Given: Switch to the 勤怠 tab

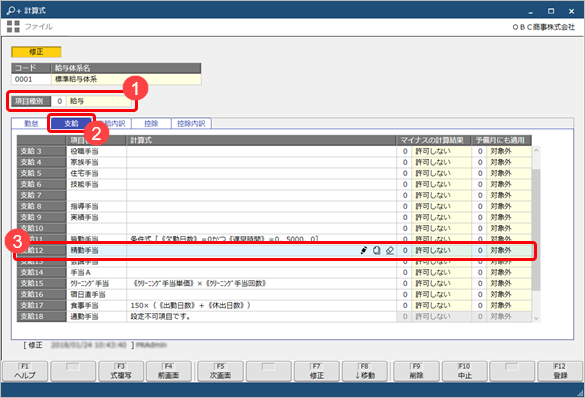Looking at the screenshot, I should [31, 123].
